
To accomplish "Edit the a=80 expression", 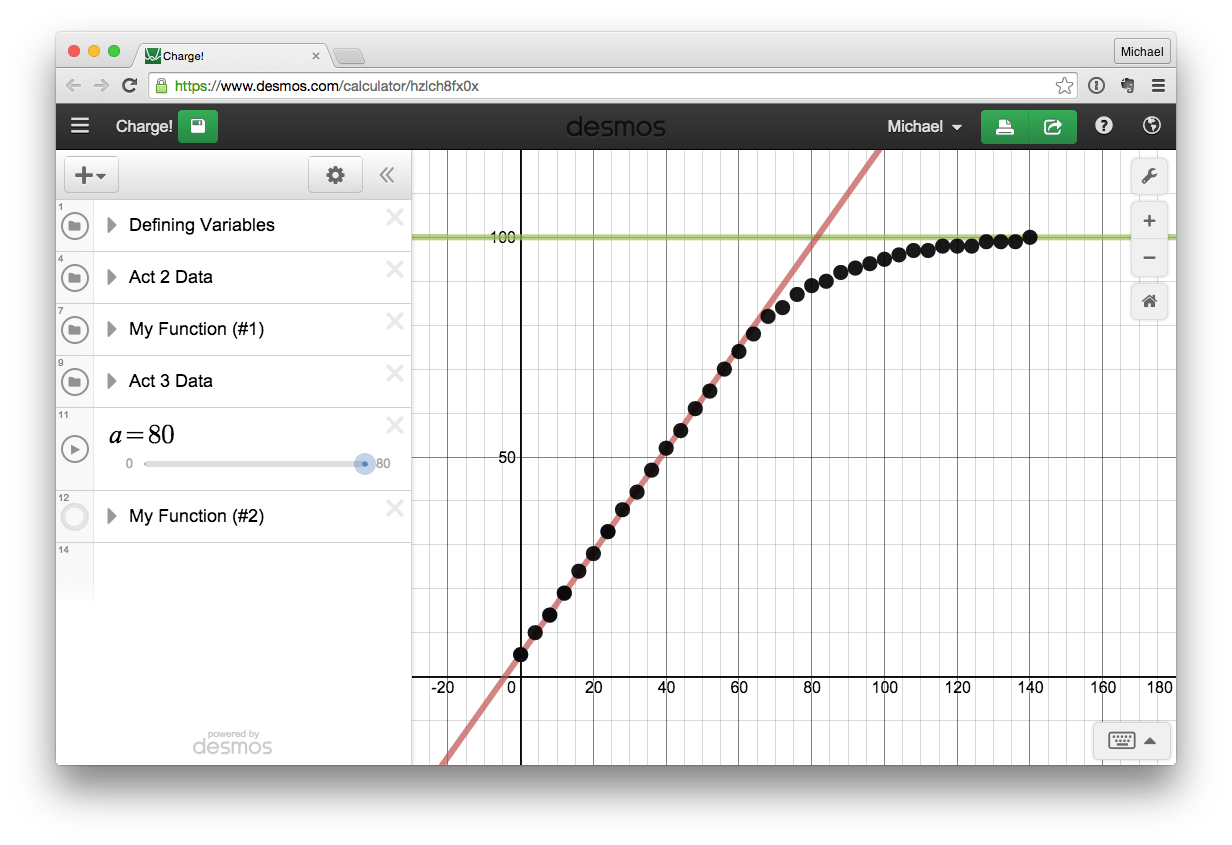I will tap(142, 434).
